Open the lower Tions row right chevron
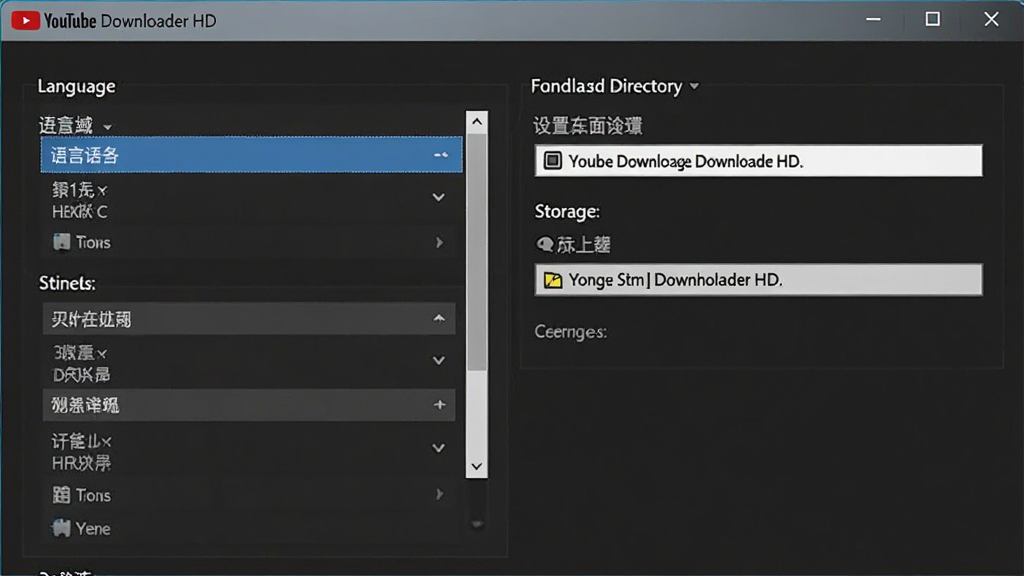This screenshot has height=576, width=1024. (x=440, y=494)
